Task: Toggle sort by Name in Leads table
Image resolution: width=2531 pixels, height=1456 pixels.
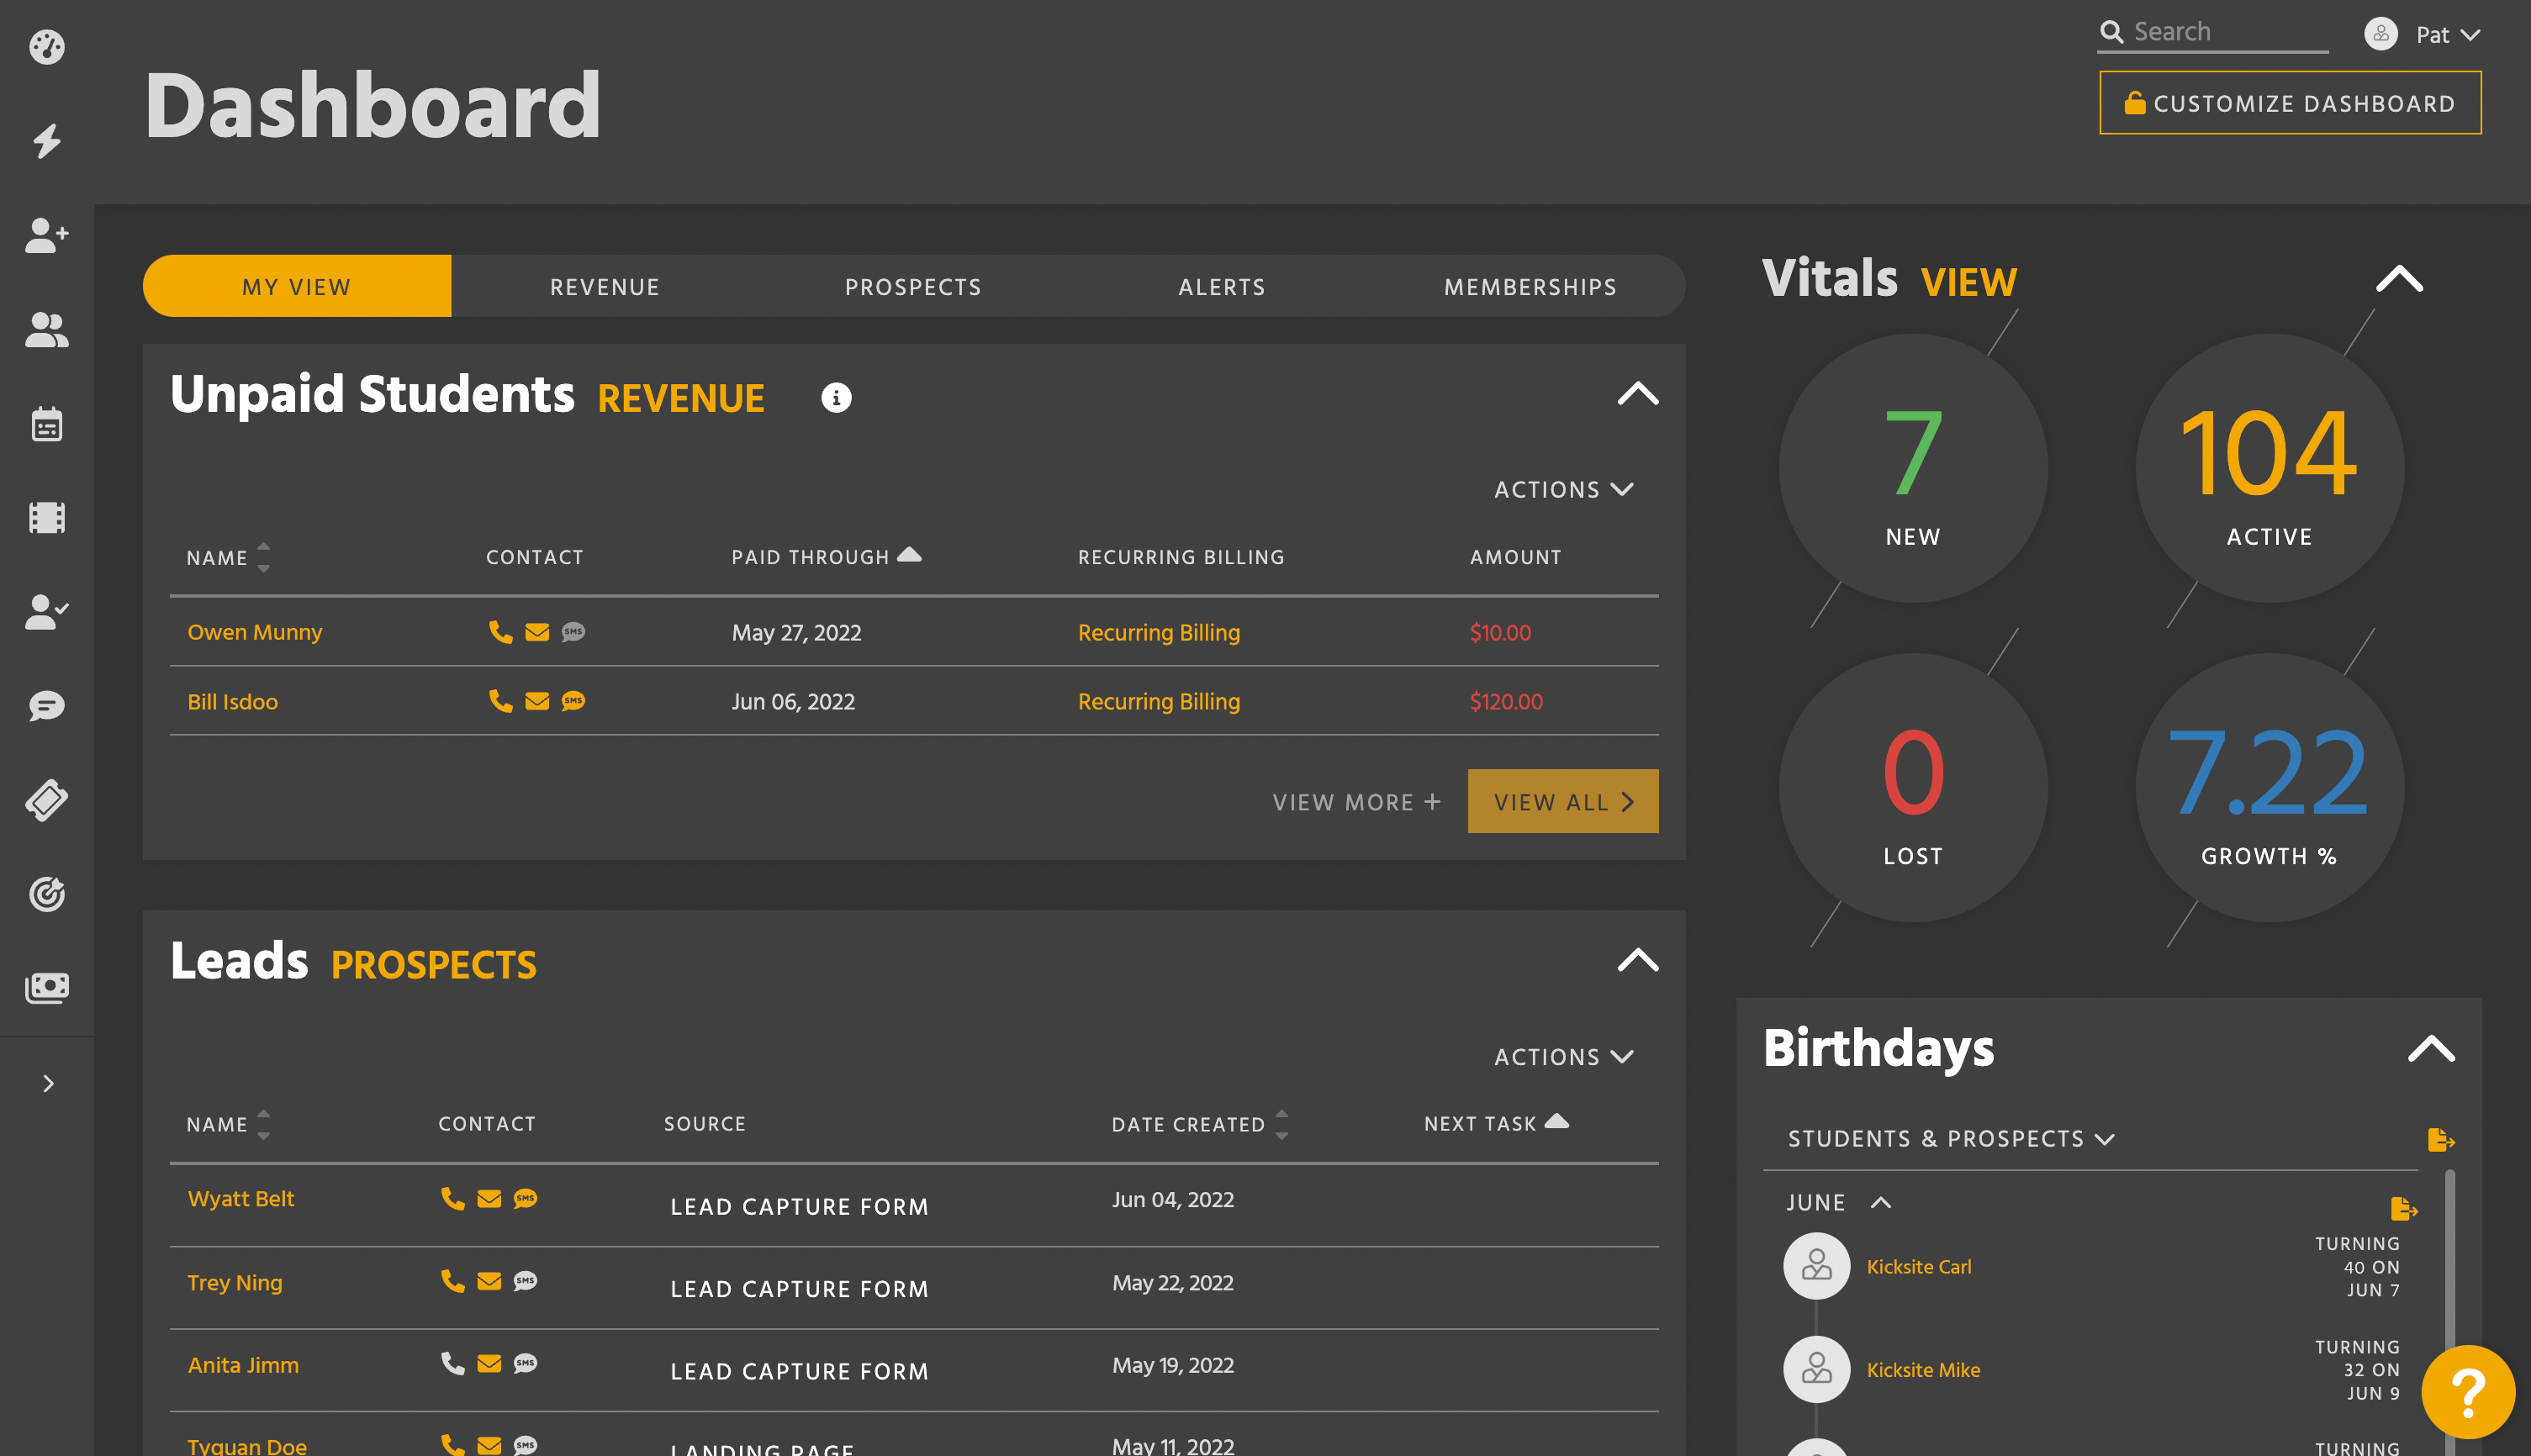Action: (263, 1124)
